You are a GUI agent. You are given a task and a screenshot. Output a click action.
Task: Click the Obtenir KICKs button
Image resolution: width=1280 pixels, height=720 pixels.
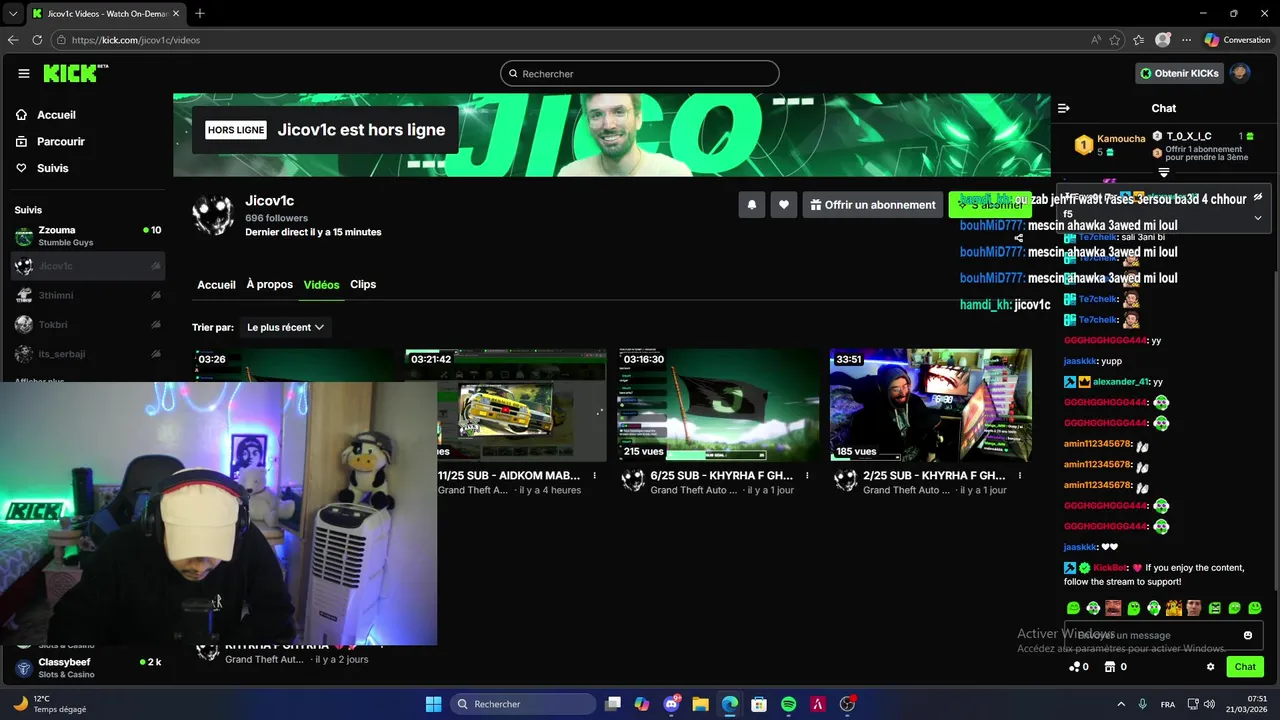(x=1180, y=73)
